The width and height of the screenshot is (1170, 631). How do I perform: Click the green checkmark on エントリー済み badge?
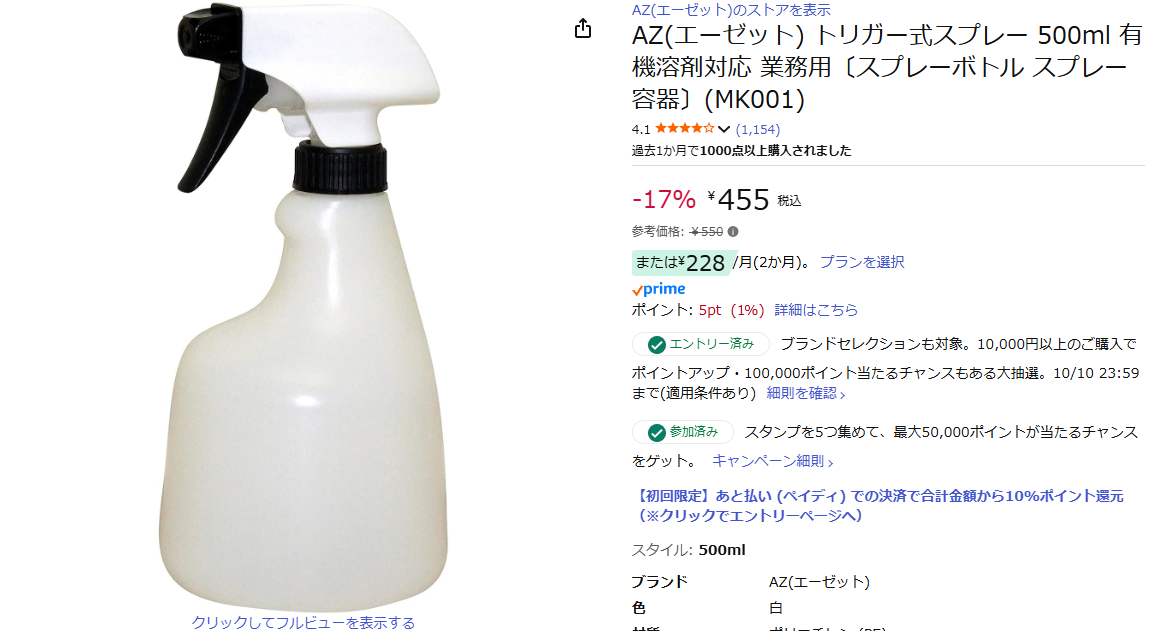click(x=657, y=345)
